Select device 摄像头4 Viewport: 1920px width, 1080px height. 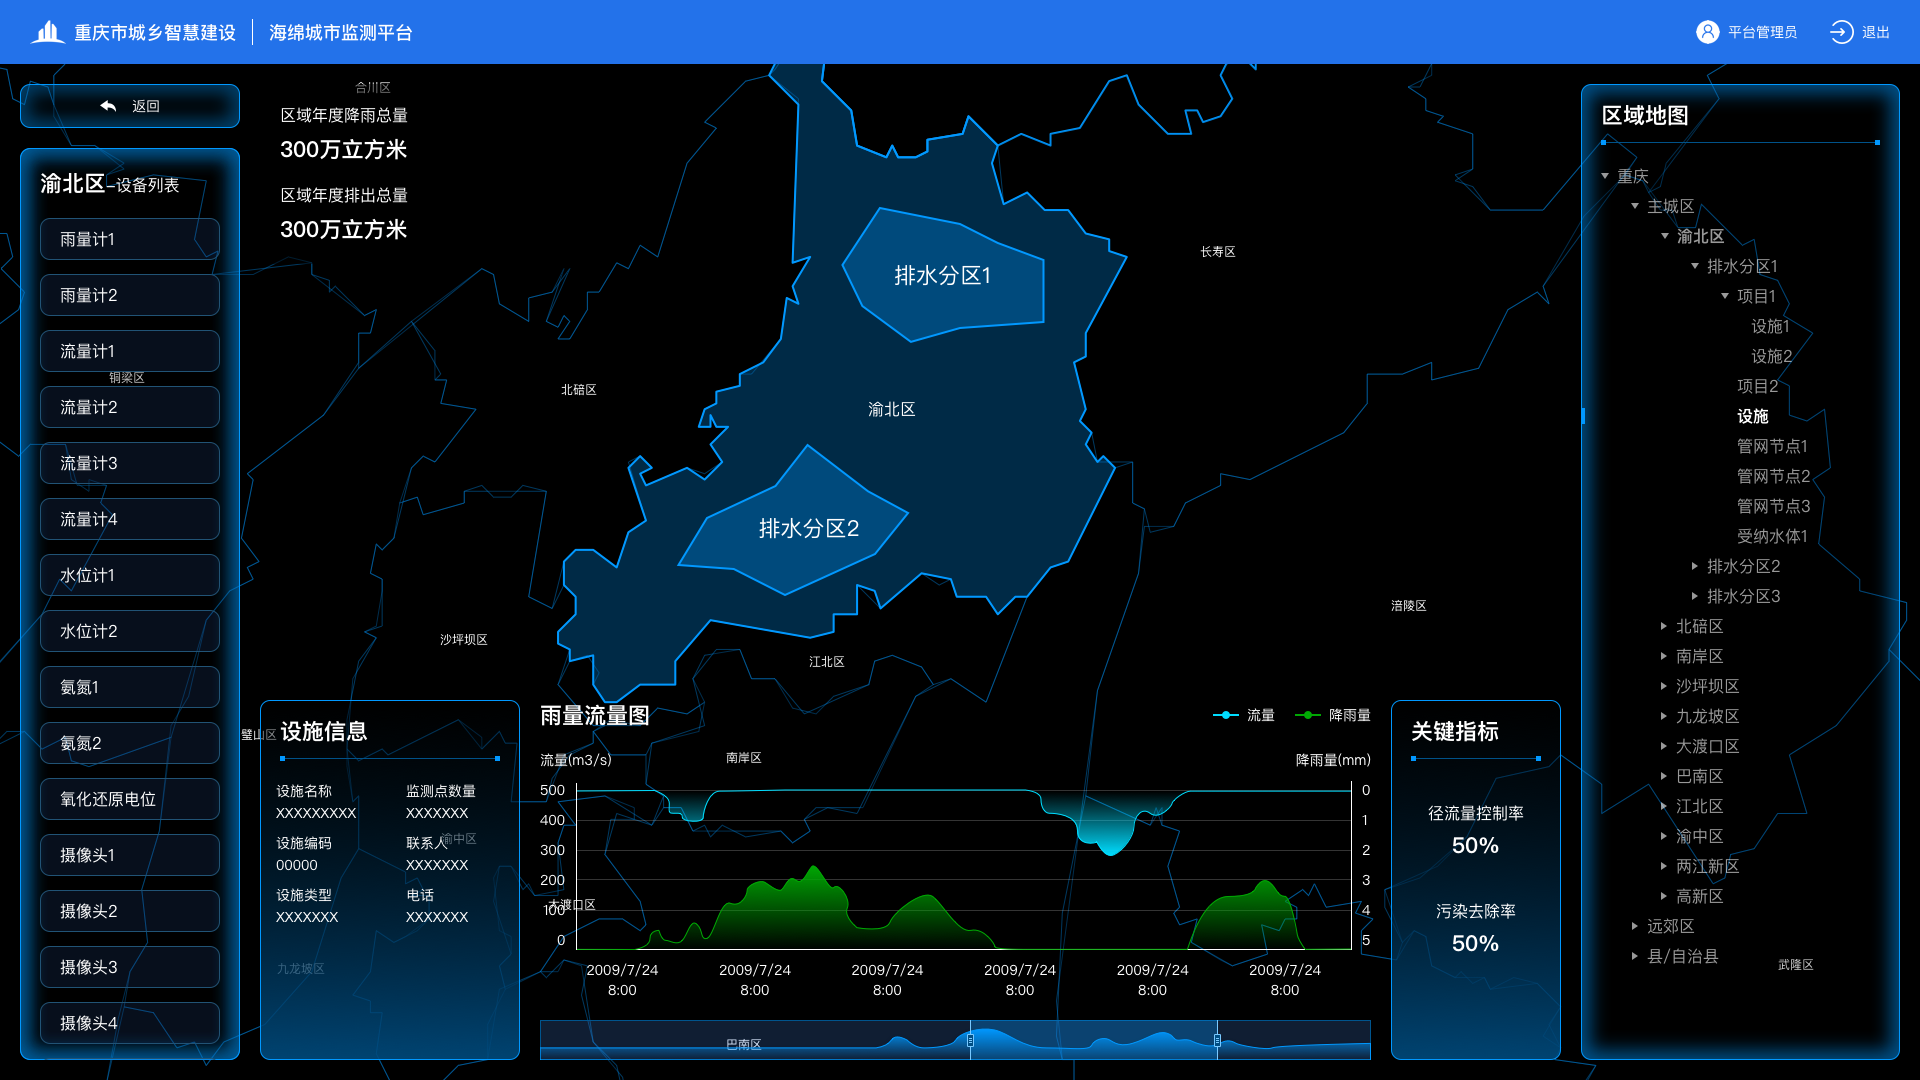pyautogui.click(x=130, y=1023)
